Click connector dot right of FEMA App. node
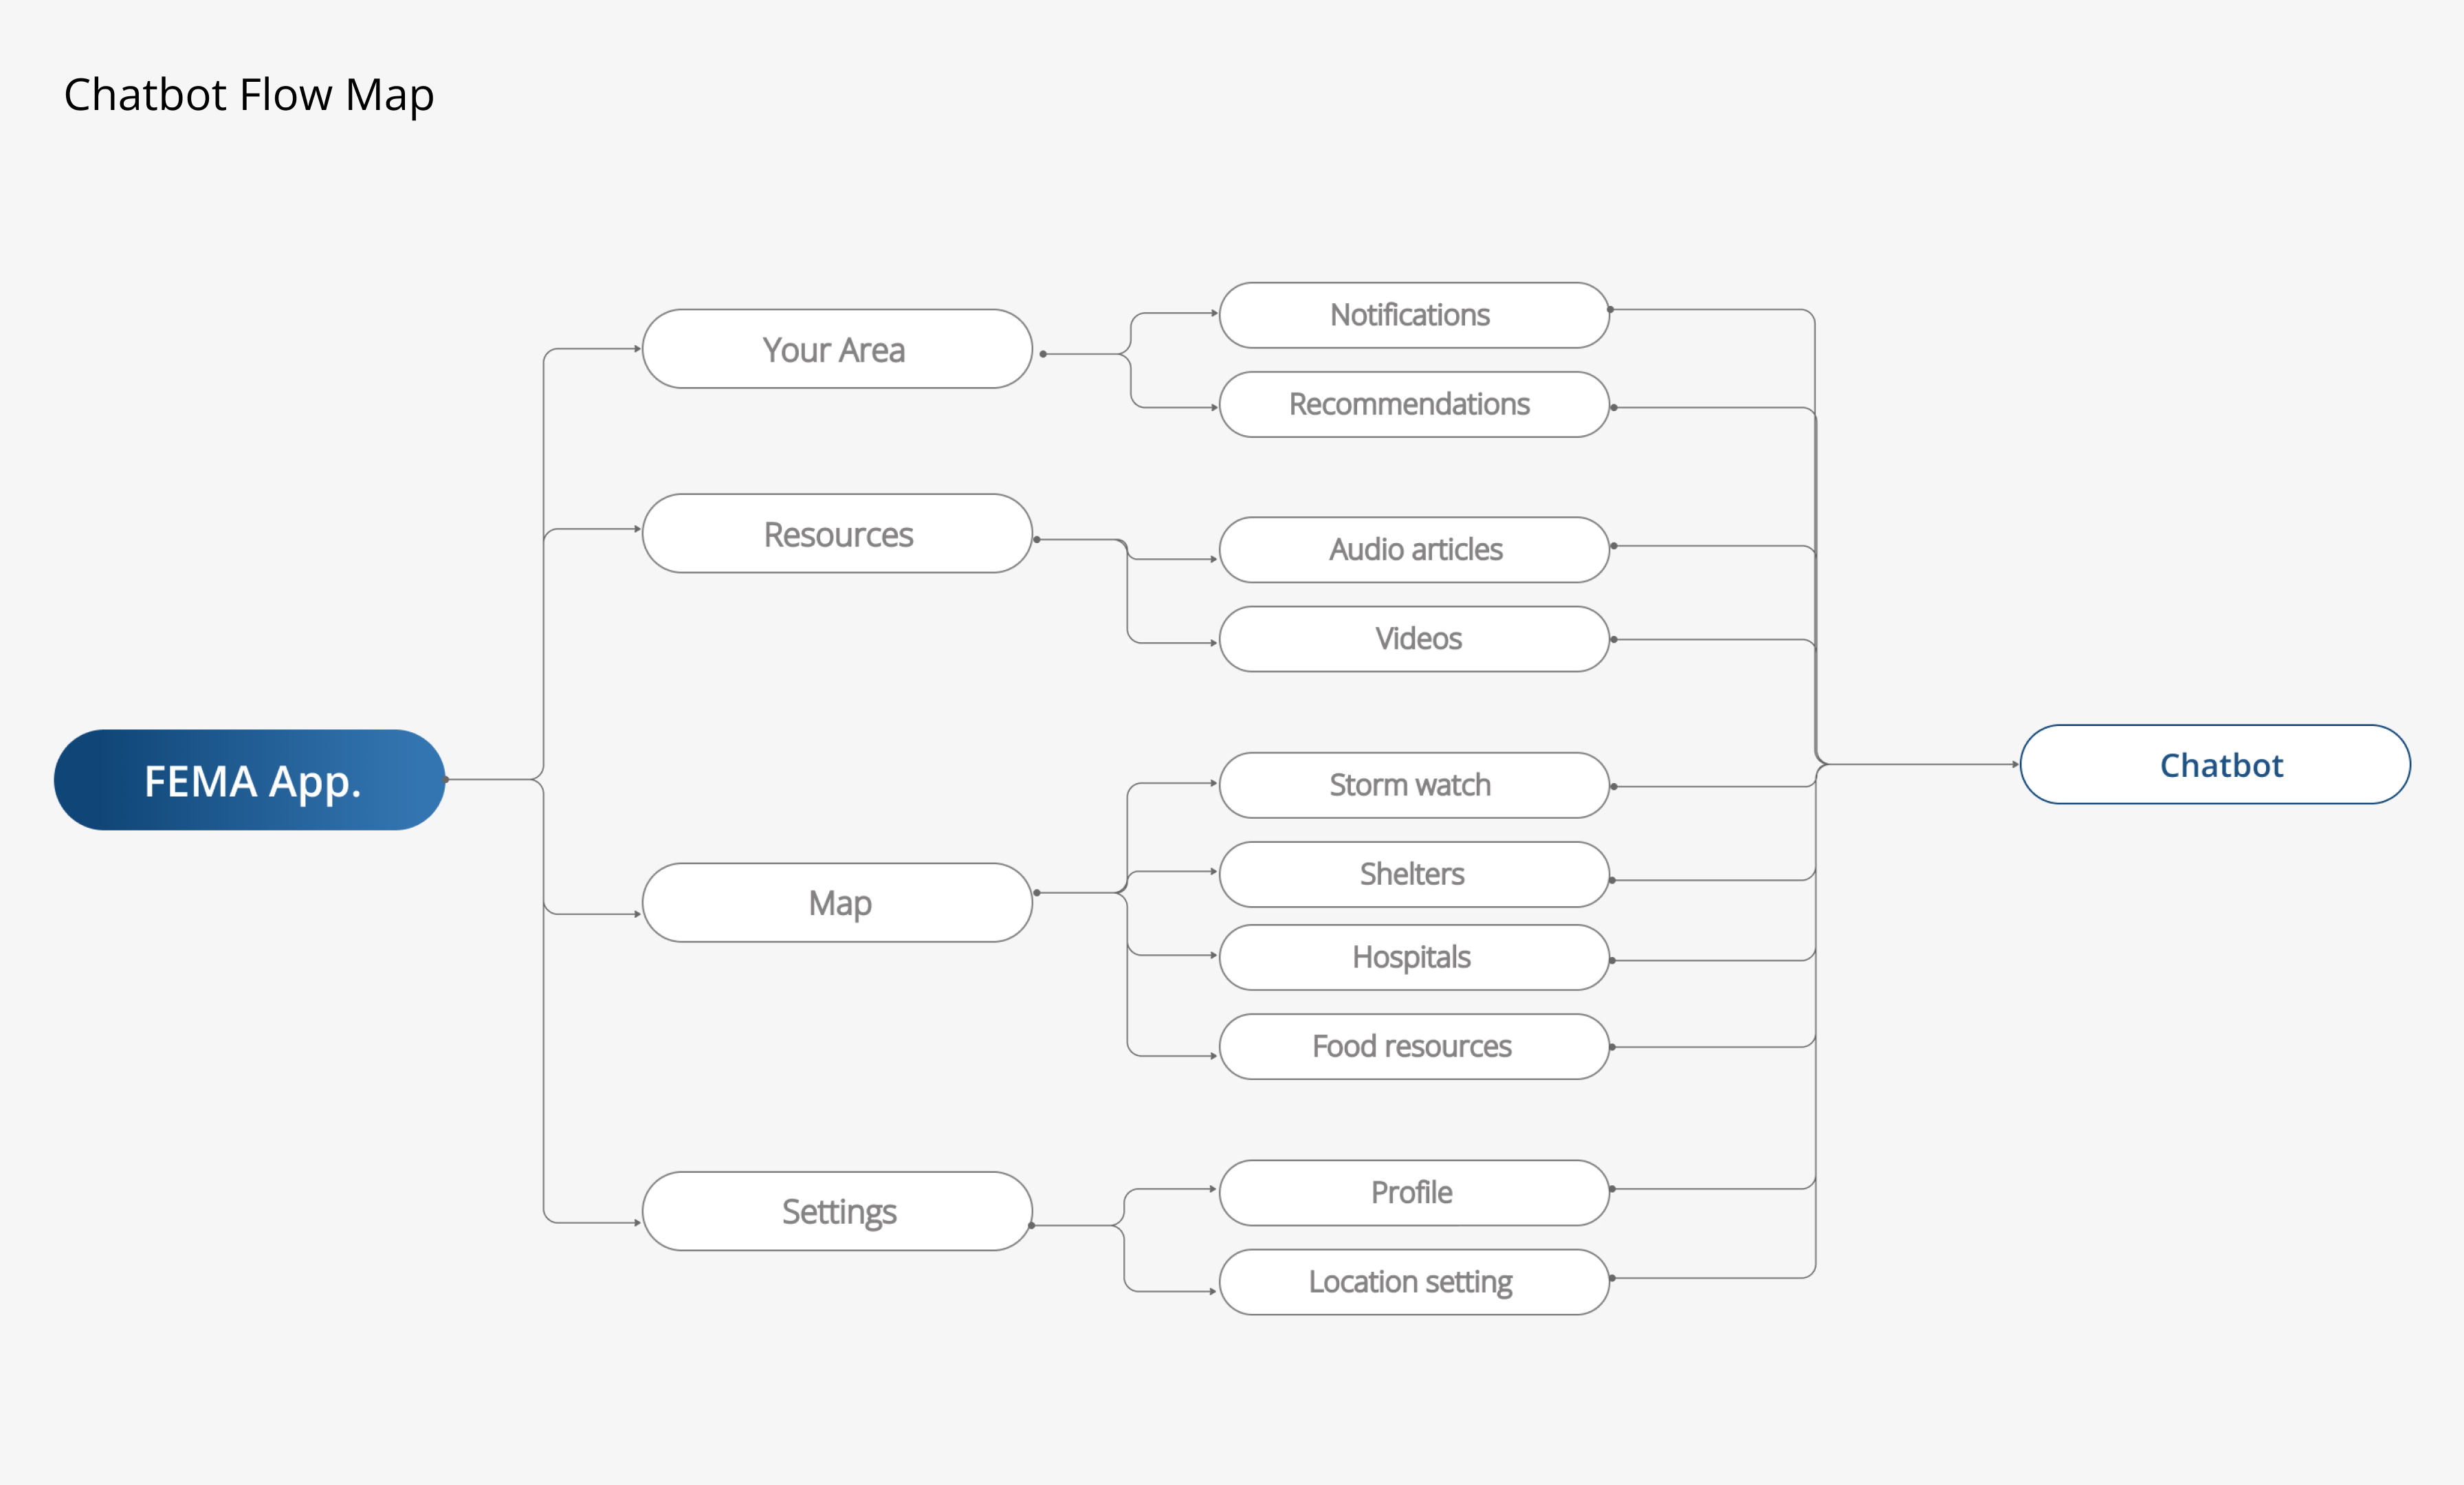Viewport: 2464px width, 1485px height. point(446,779)
